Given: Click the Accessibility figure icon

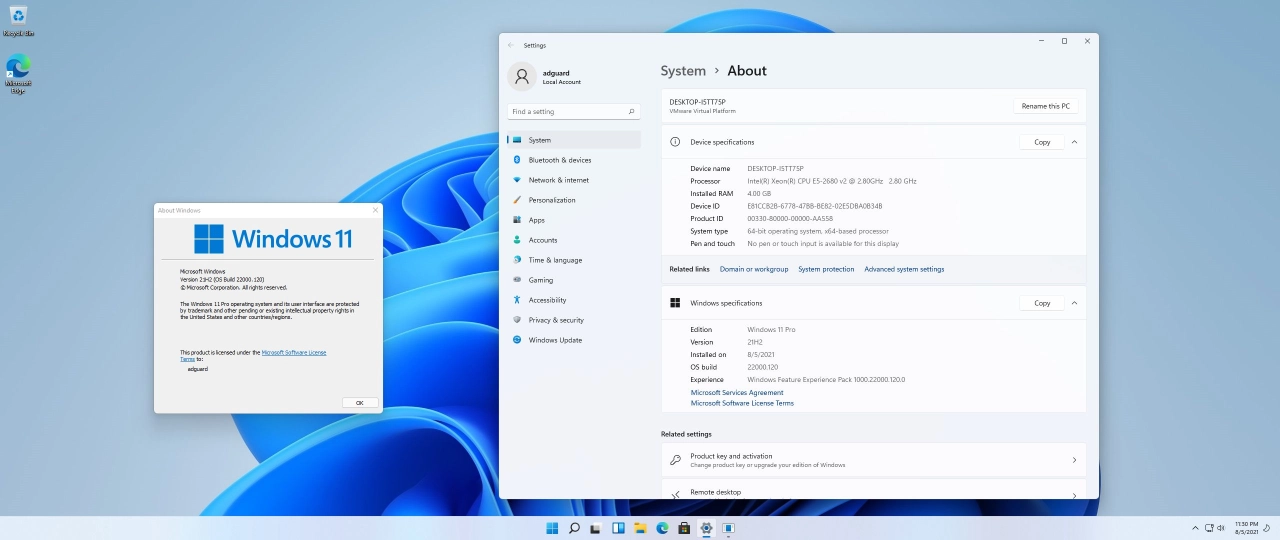Looking at the screenshot, I should pos(517,300).
